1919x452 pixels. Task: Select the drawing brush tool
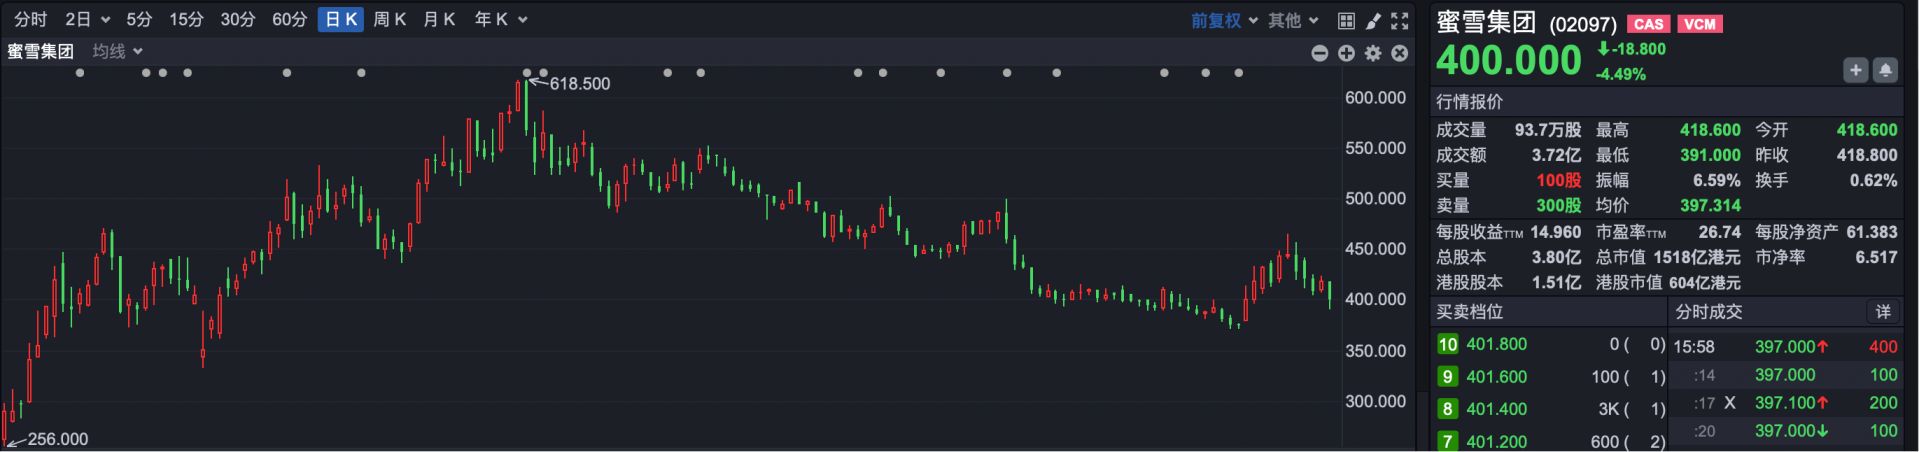pyautogui.click(x=1373, y=20)
